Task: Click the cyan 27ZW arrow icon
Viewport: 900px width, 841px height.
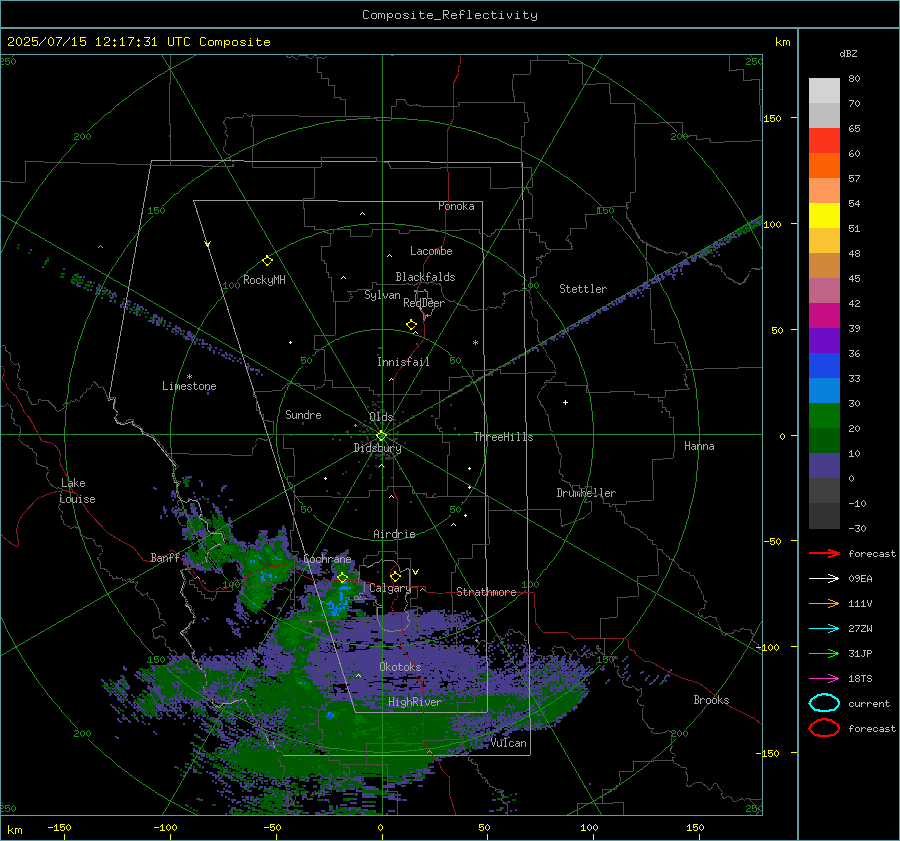Action: (824, 629)
